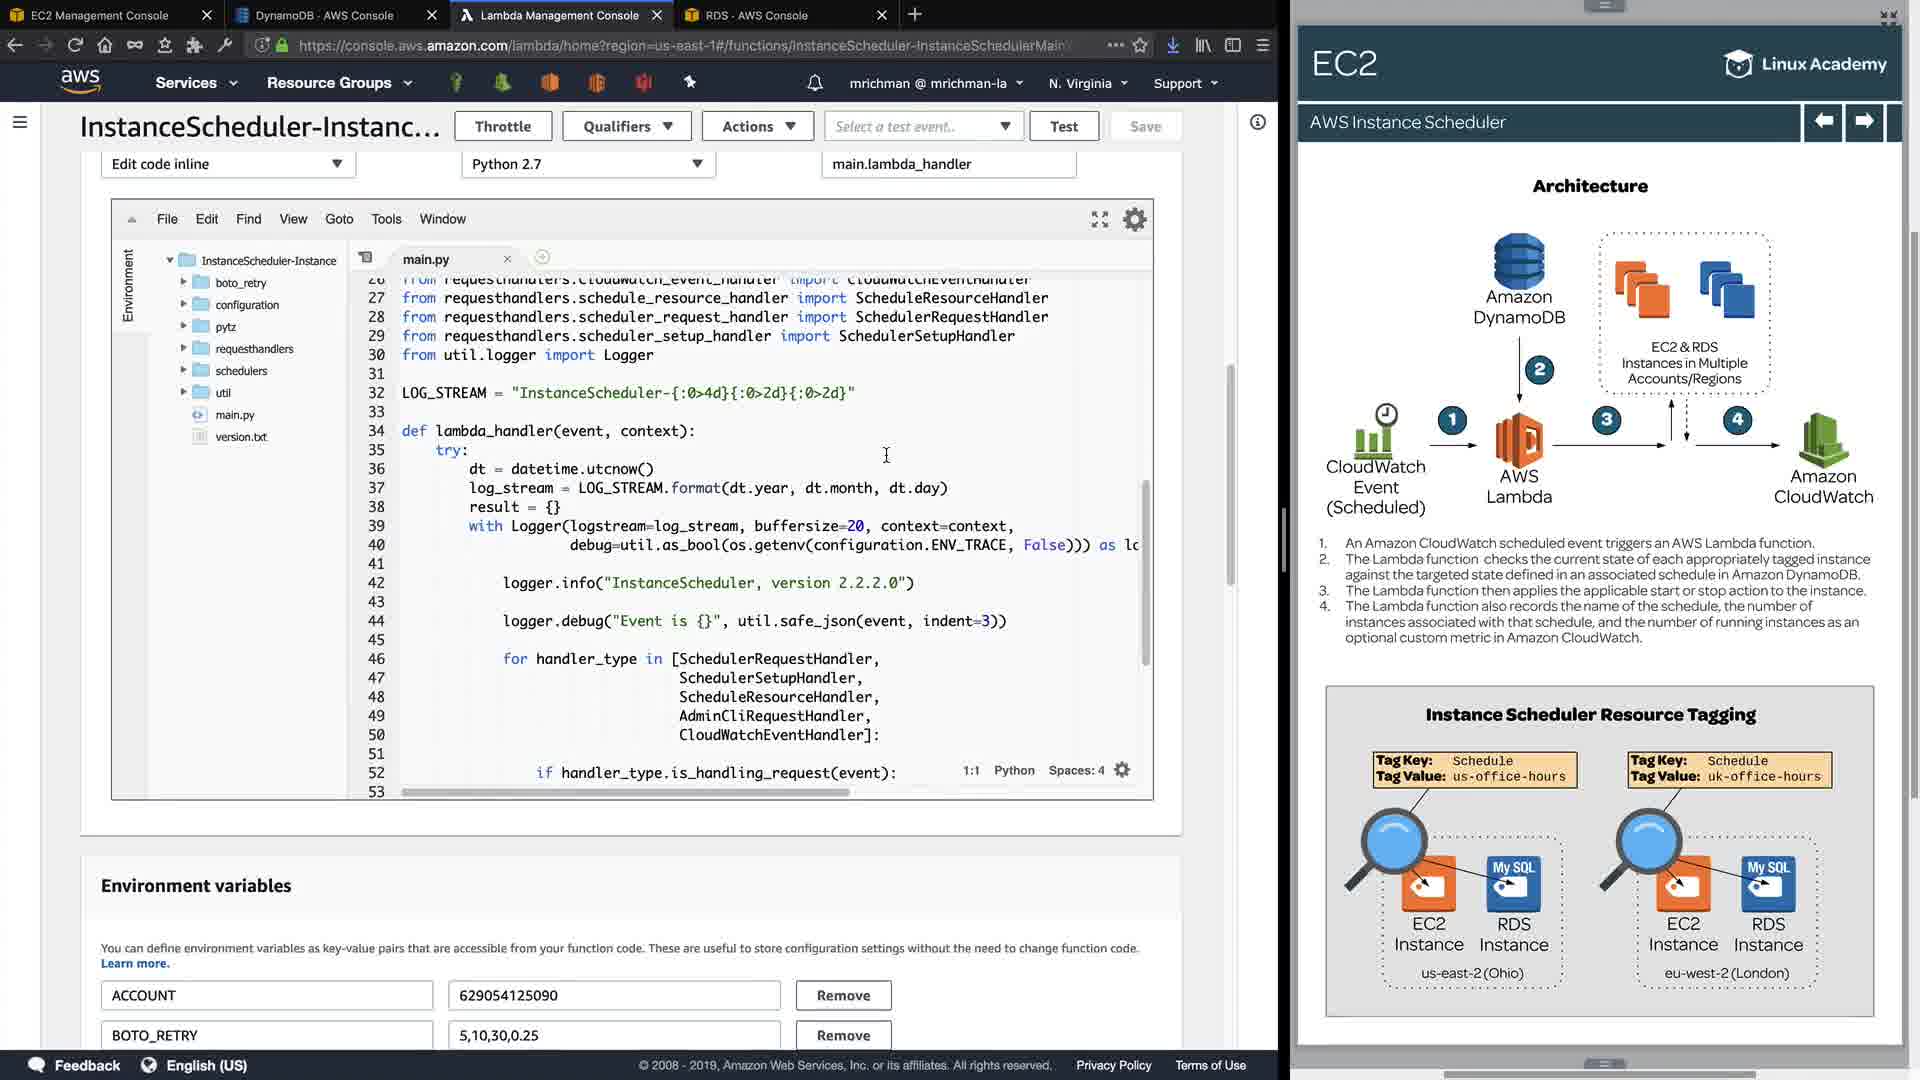The height and width of the screenshot is (1080, 1920).
Task: Open the left hamburger navigation menu
Action: (x=20, y=122)
